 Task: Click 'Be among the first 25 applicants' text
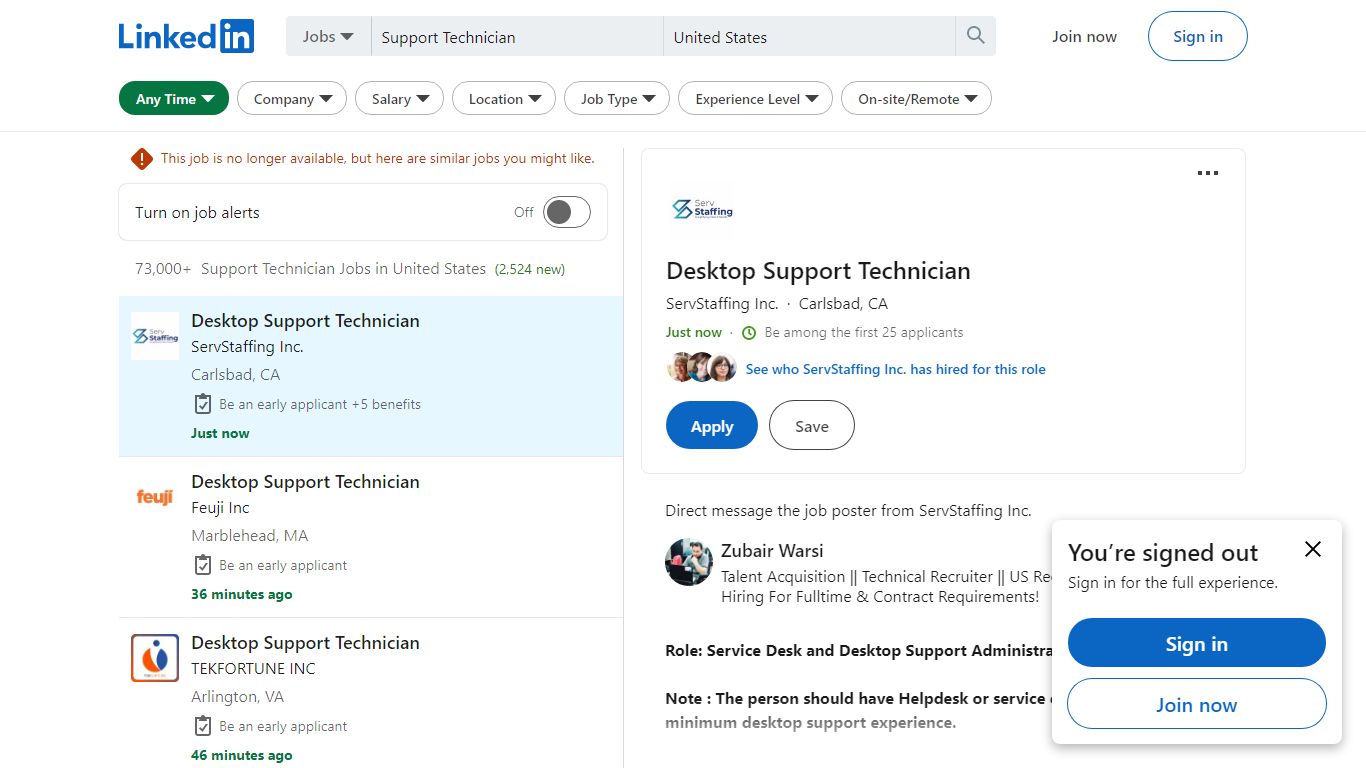click(x=864, y=333)
